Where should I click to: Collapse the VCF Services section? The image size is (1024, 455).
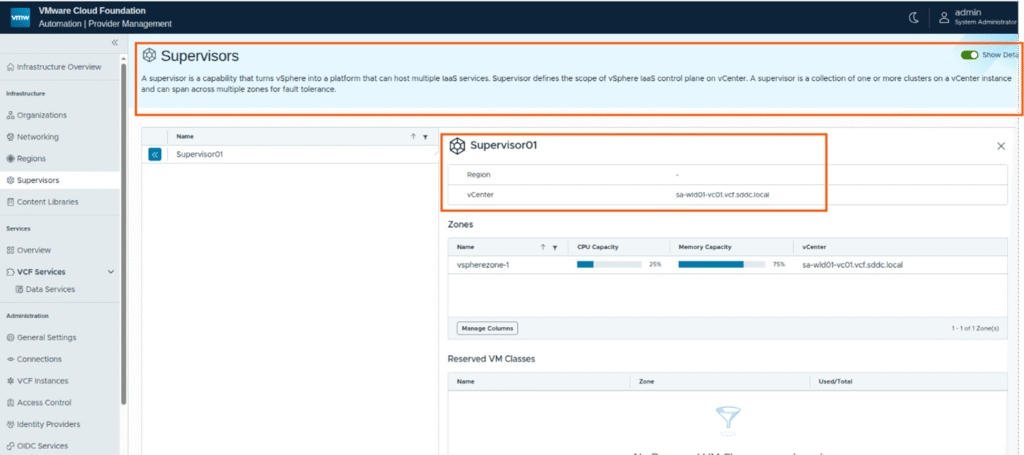click(110, 272)
